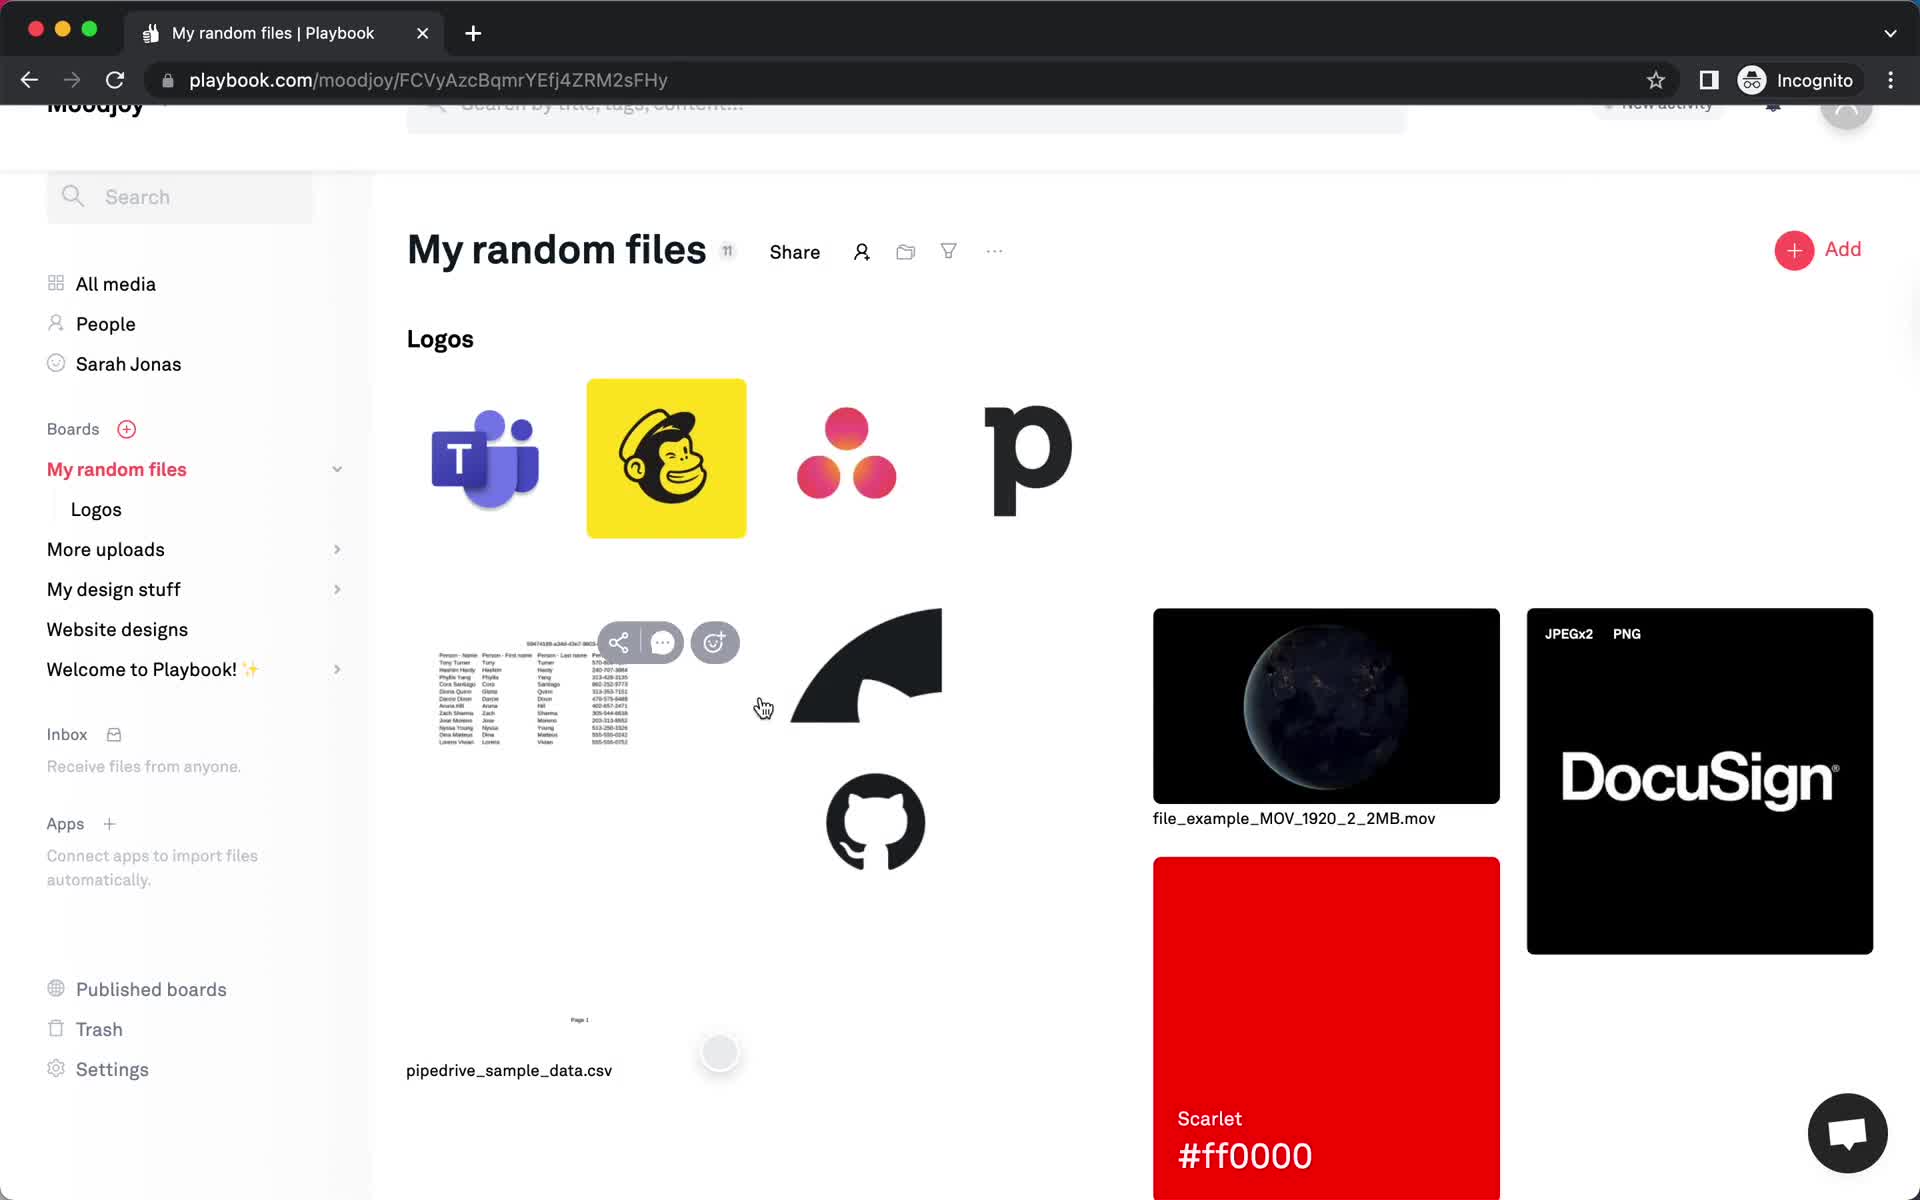1920x1200 pixels.
Task: Open the All media section
Action: [116, 283]
